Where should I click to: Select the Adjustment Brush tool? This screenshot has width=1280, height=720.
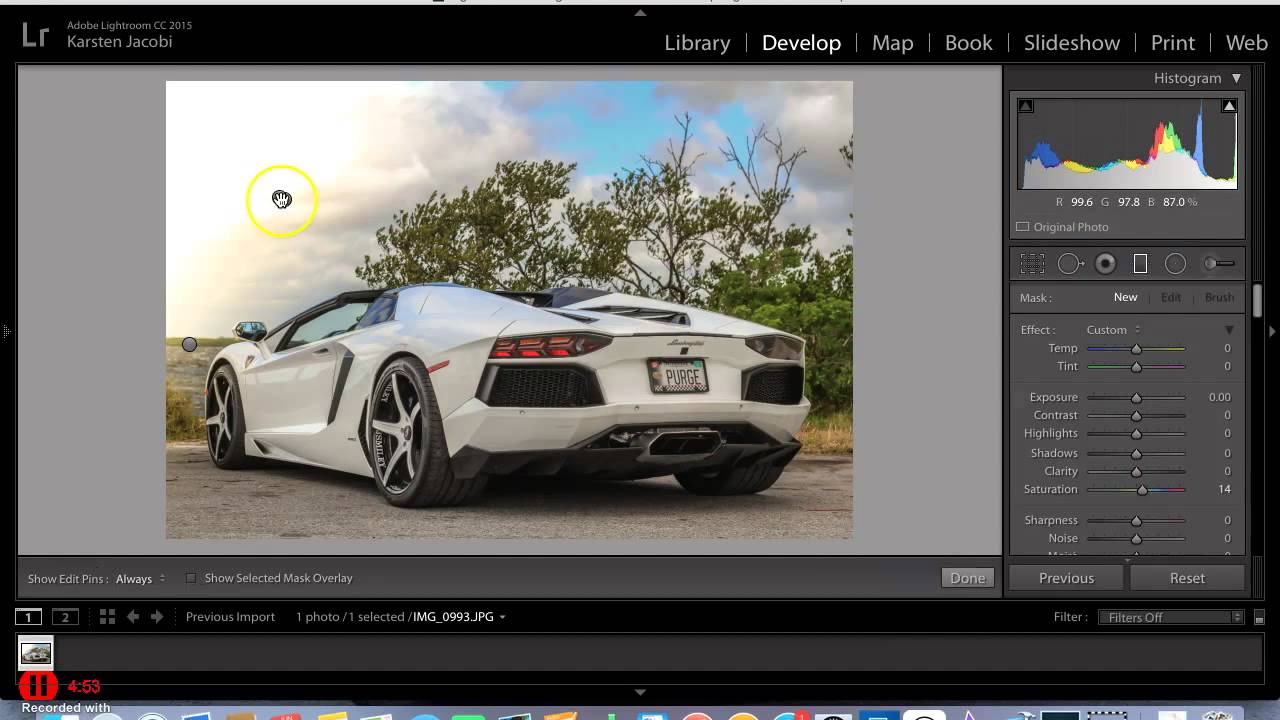pyautogui.click(x=1218, y=264)
